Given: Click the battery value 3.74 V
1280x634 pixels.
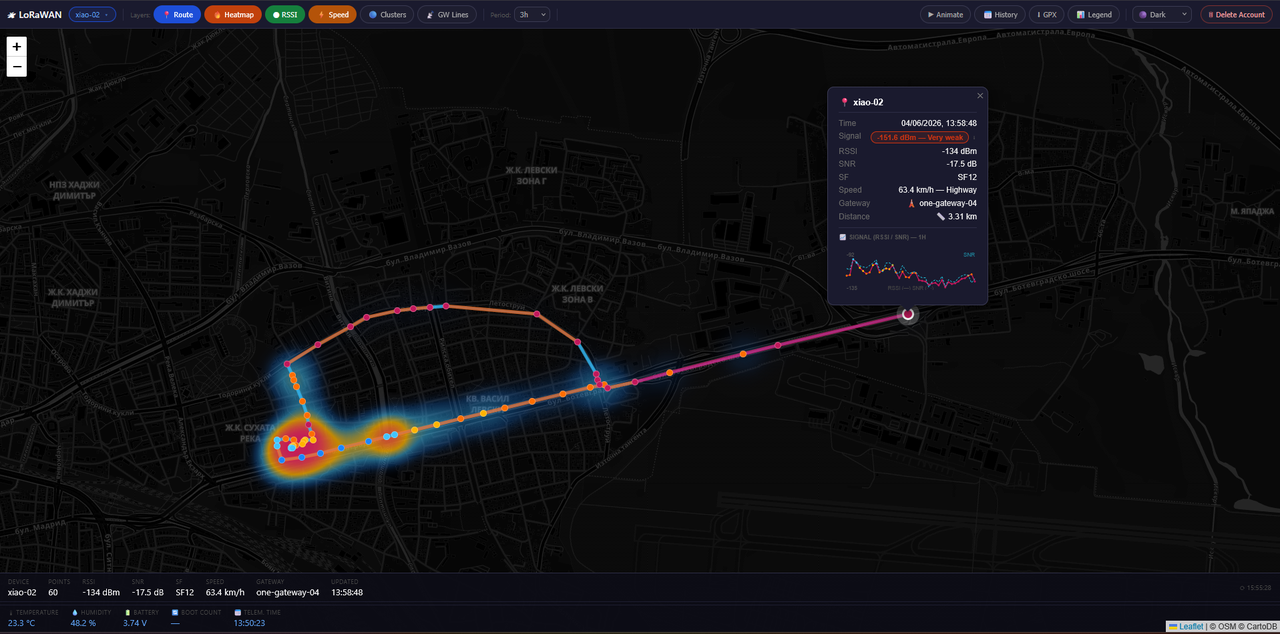Looking at the screenshot, I should tap(135, 623).
